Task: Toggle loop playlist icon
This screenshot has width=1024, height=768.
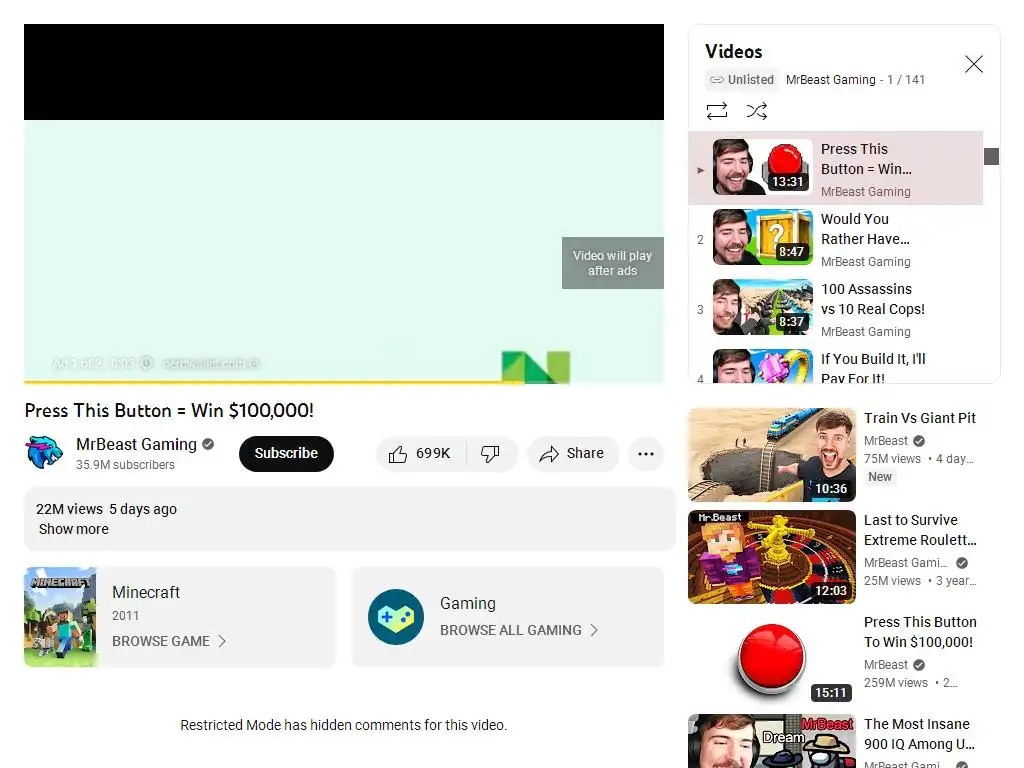Action: point(716,111)
